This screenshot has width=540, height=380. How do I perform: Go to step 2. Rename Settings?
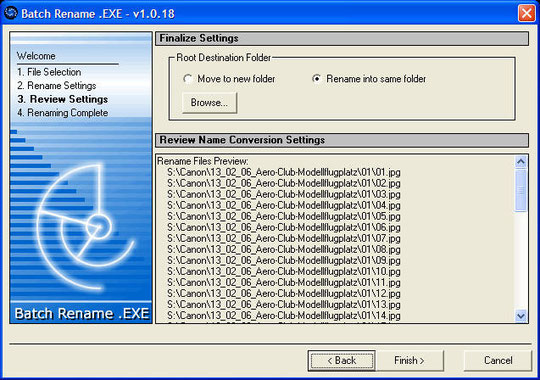[x=57, y=85]
